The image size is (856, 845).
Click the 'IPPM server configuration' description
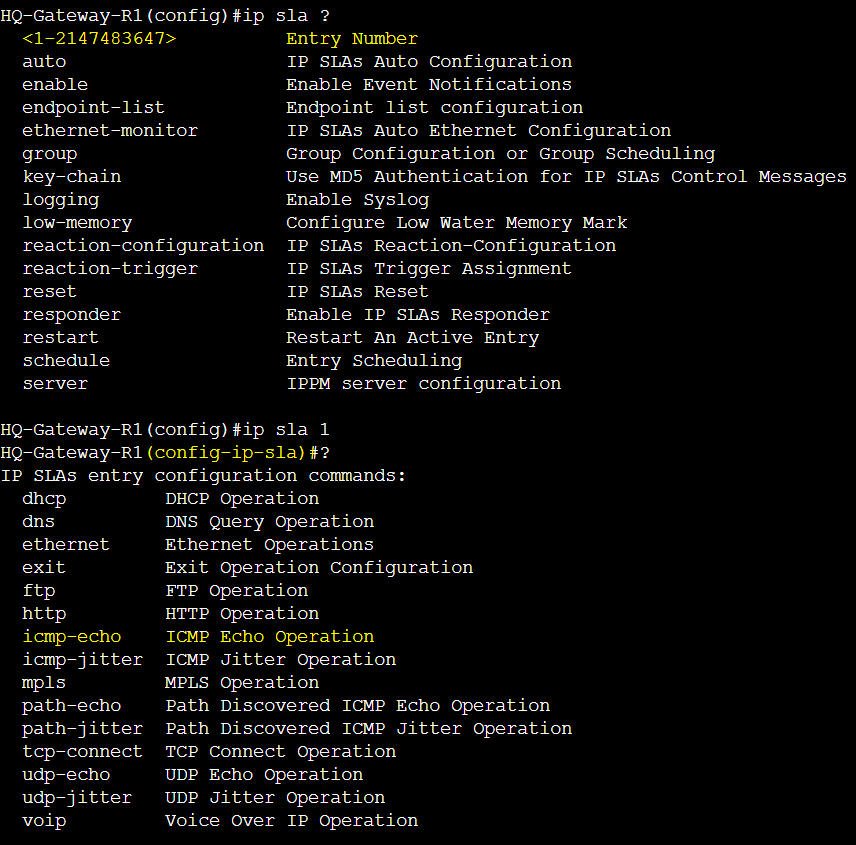tap(424, 384)
